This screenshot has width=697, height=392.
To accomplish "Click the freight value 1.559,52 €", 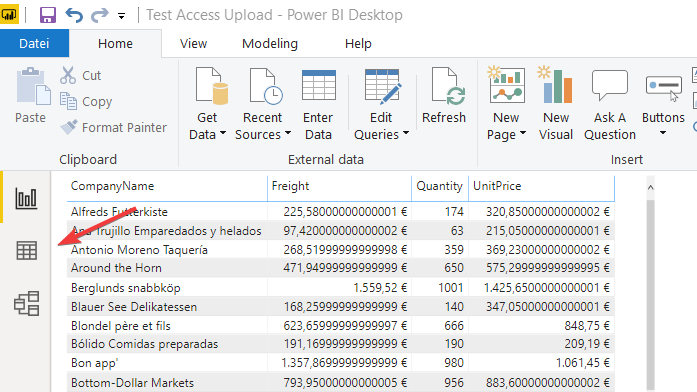I will click(x=380, y=288).
